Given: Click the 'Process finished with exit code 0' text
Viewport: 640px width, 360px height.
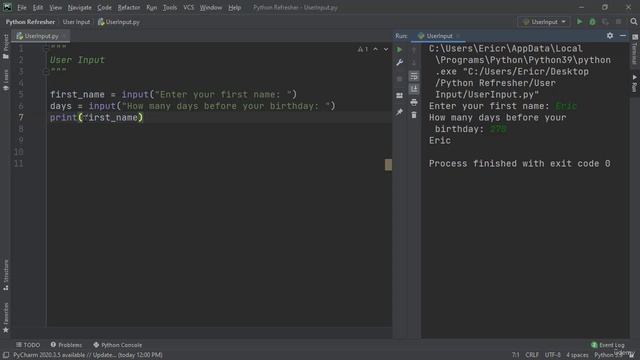Looking at the screenshot, I should point(520,164).
